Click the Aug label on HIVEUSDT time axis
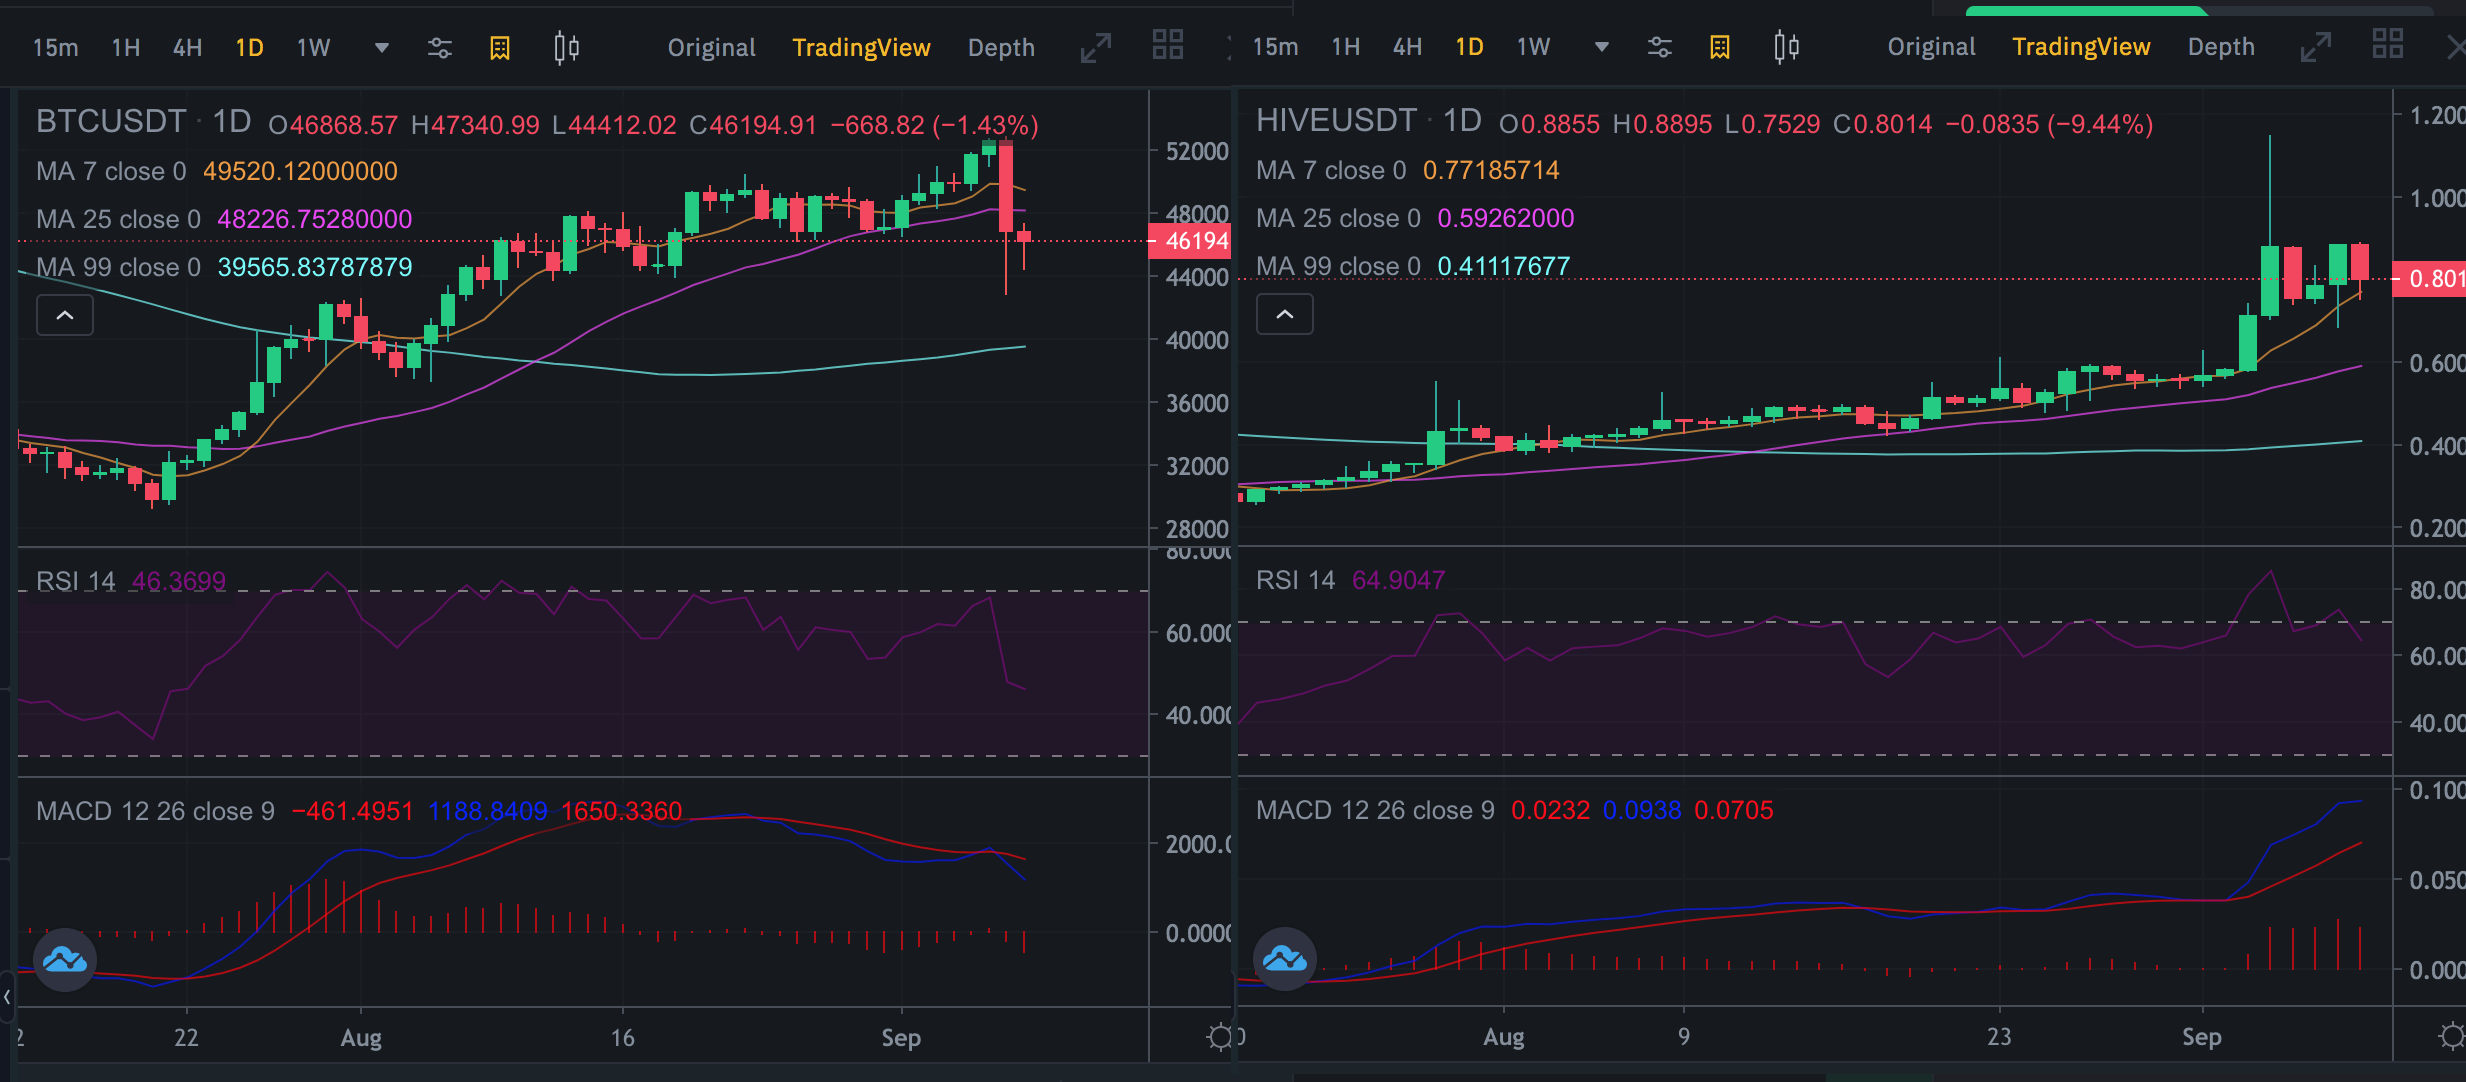Viewport: 2466px width, 1082px height. point(1504,1037)
